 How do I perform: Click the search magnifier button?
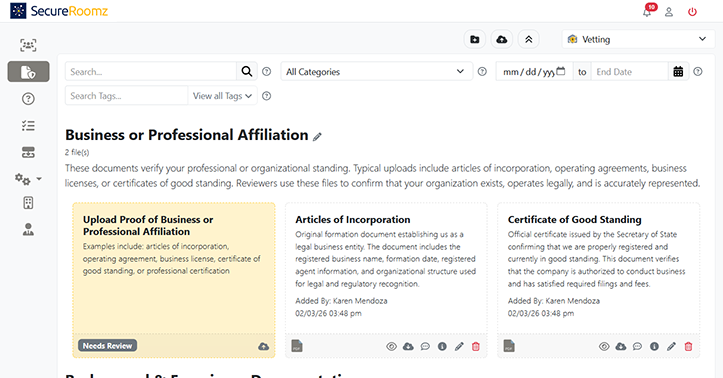[x=247, y=71]
